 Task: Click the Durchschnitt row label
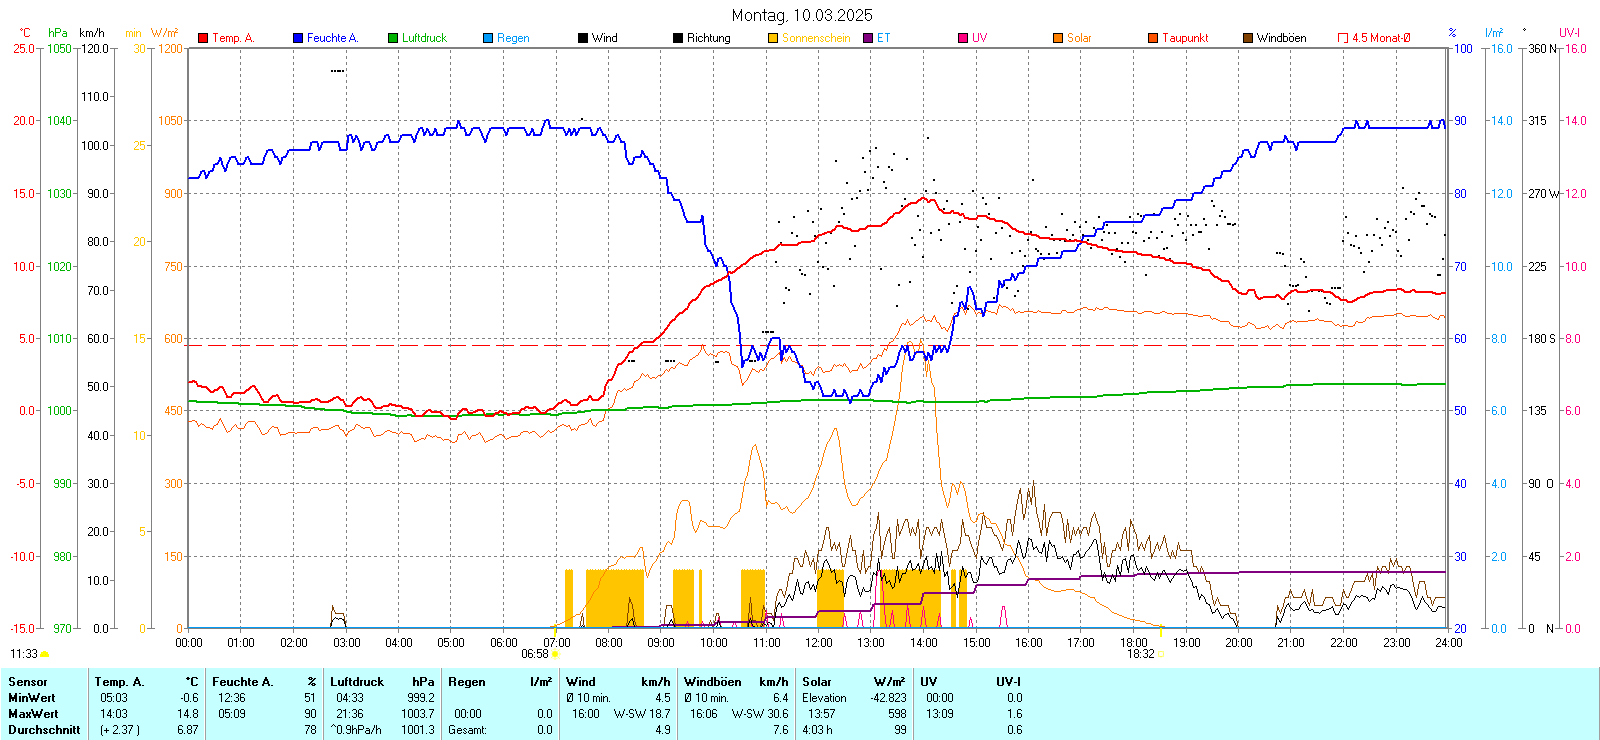click(x=44, y=730)
